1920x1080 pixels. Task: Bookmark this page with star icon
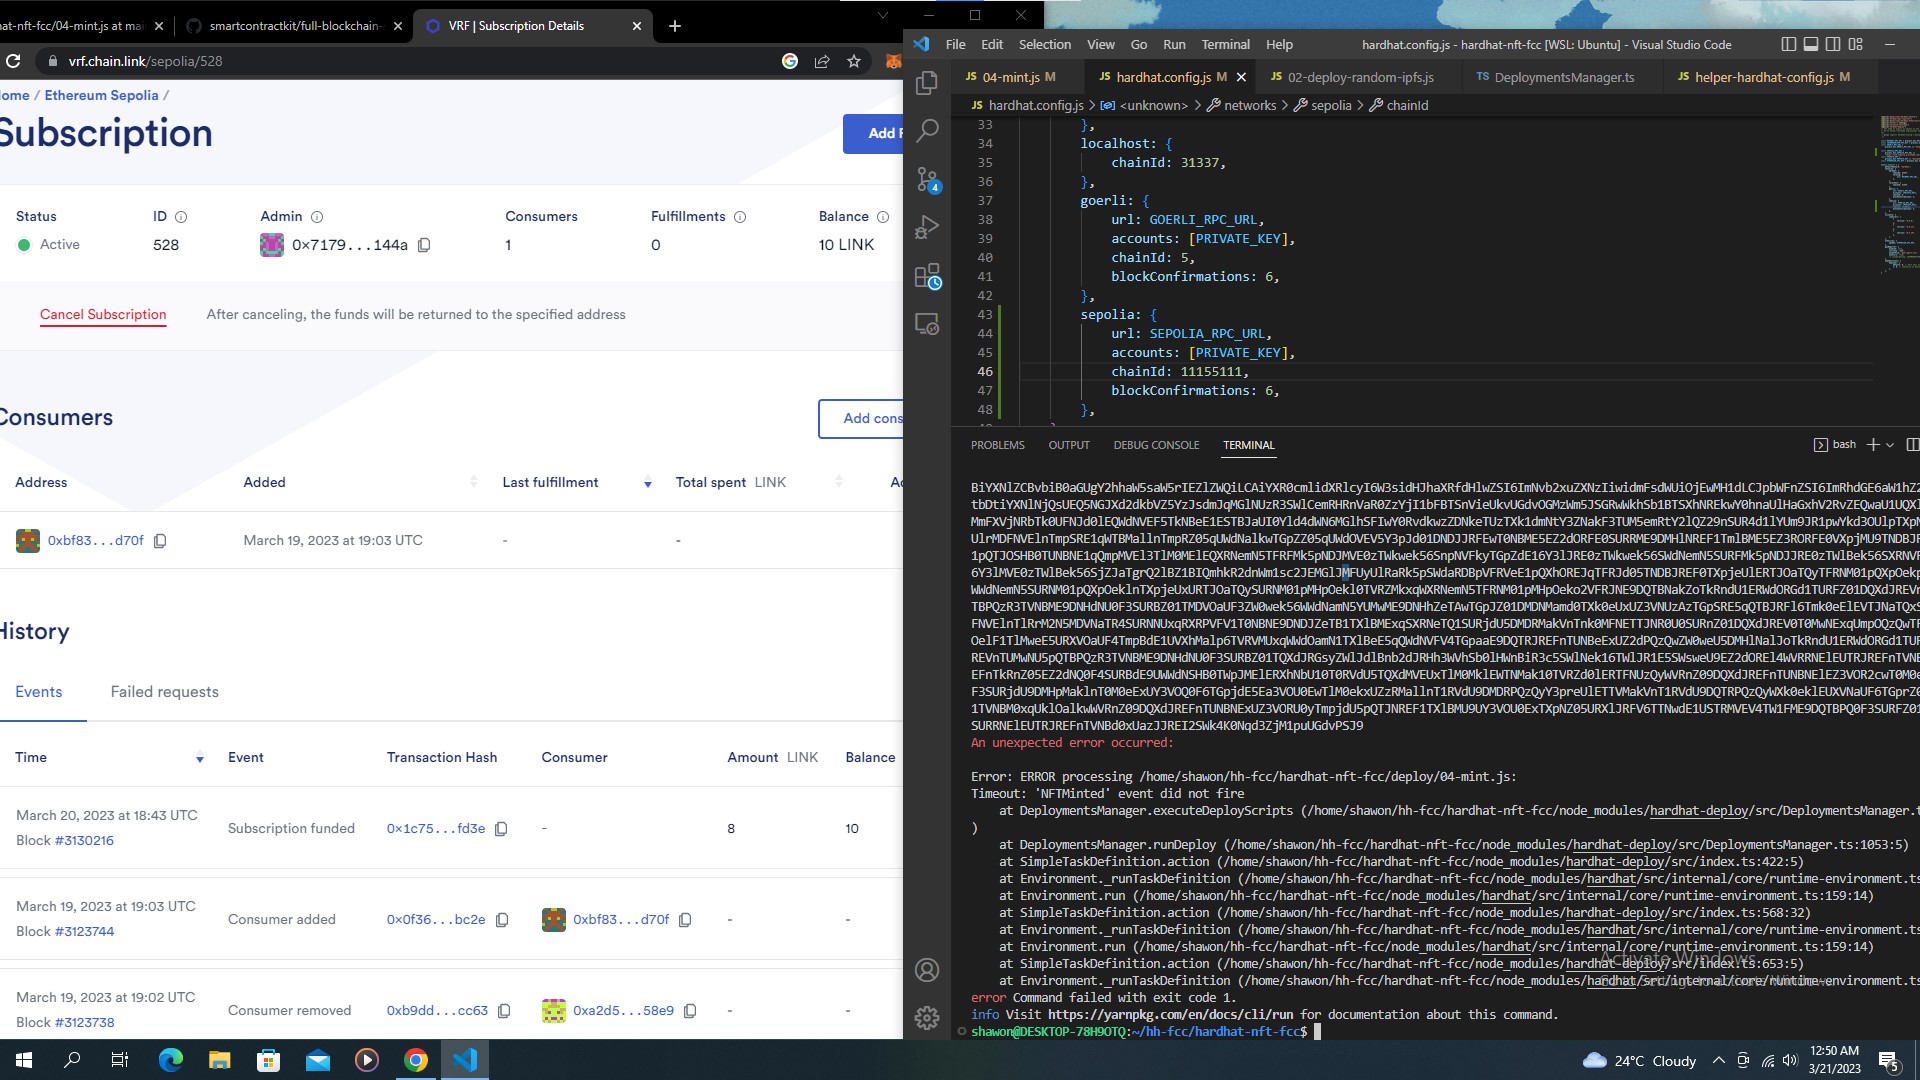click(x=853, y=61)
